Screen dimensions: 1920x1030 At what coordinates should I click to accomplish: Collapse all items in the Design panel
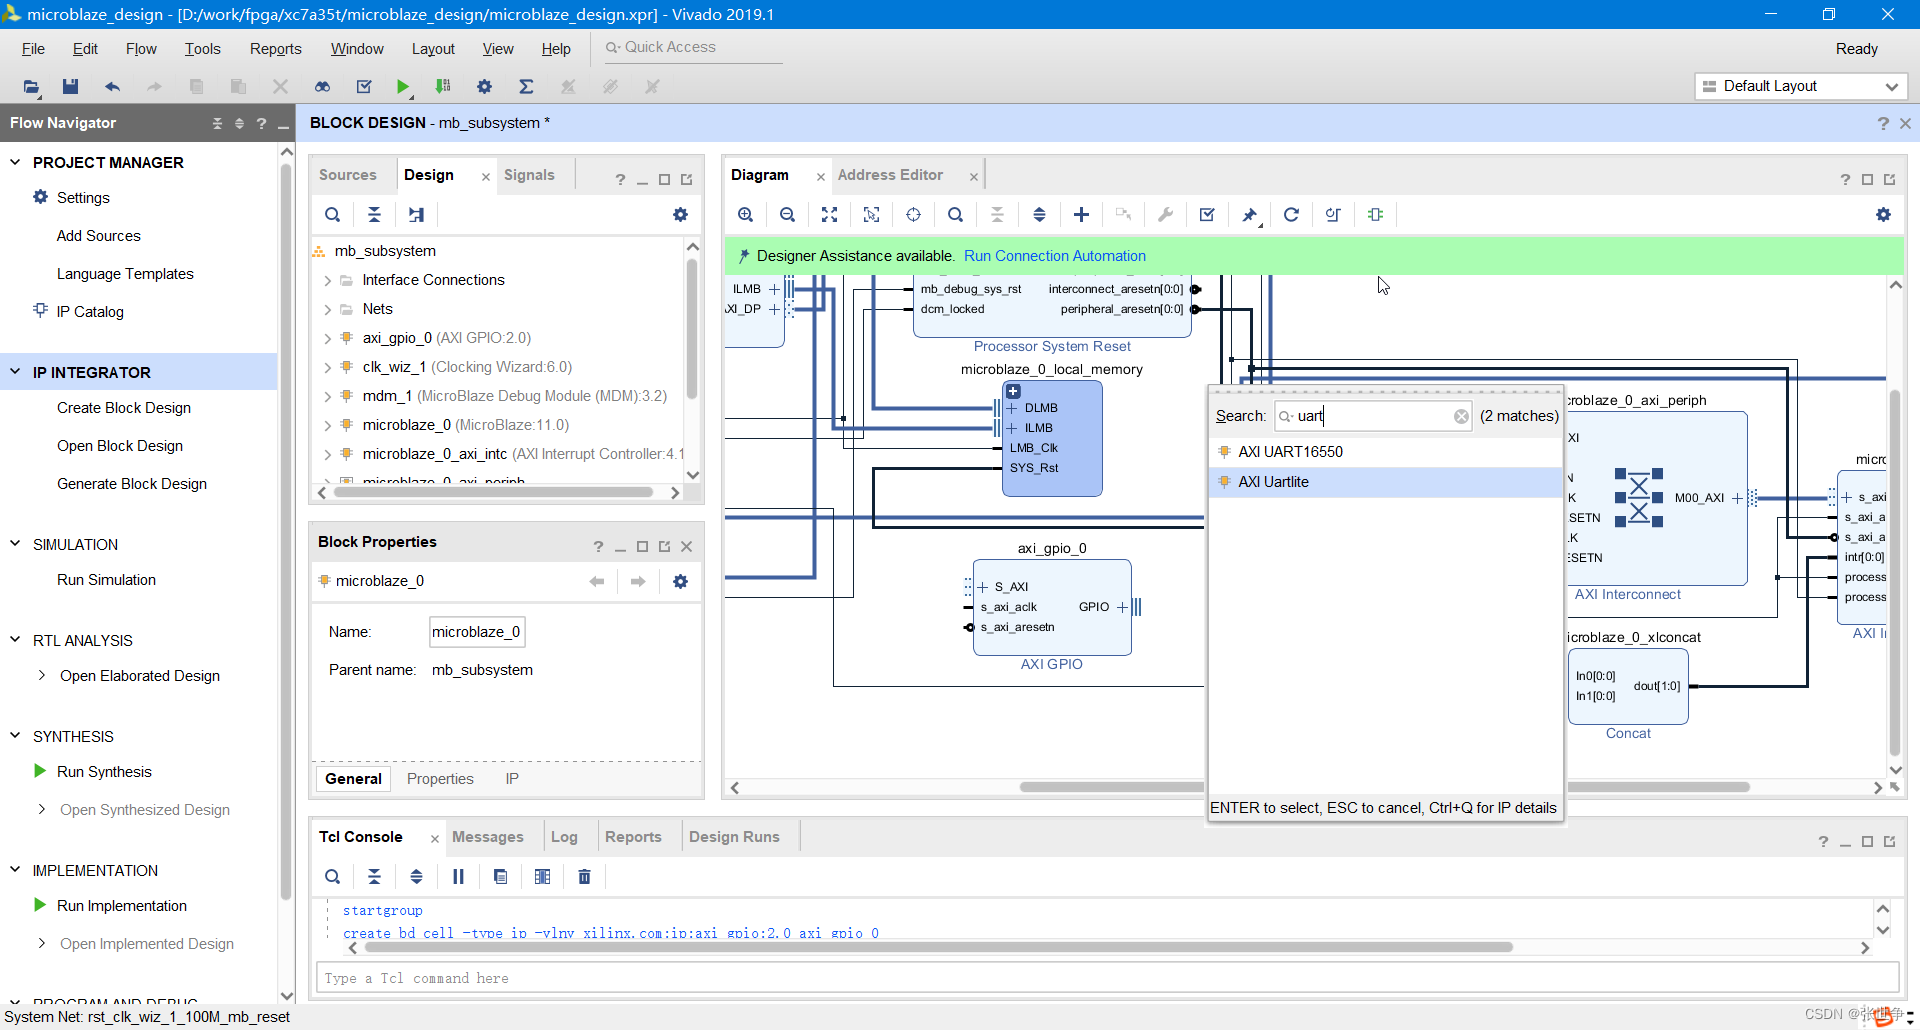374,214
